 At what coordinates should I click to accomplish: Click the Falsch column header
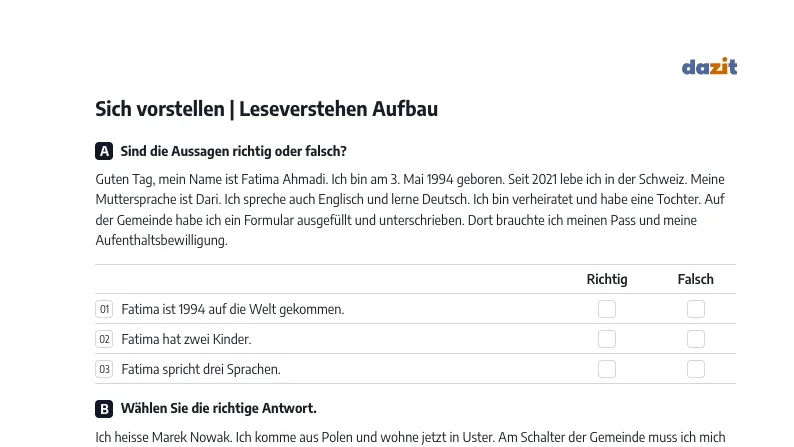(696, 279)
